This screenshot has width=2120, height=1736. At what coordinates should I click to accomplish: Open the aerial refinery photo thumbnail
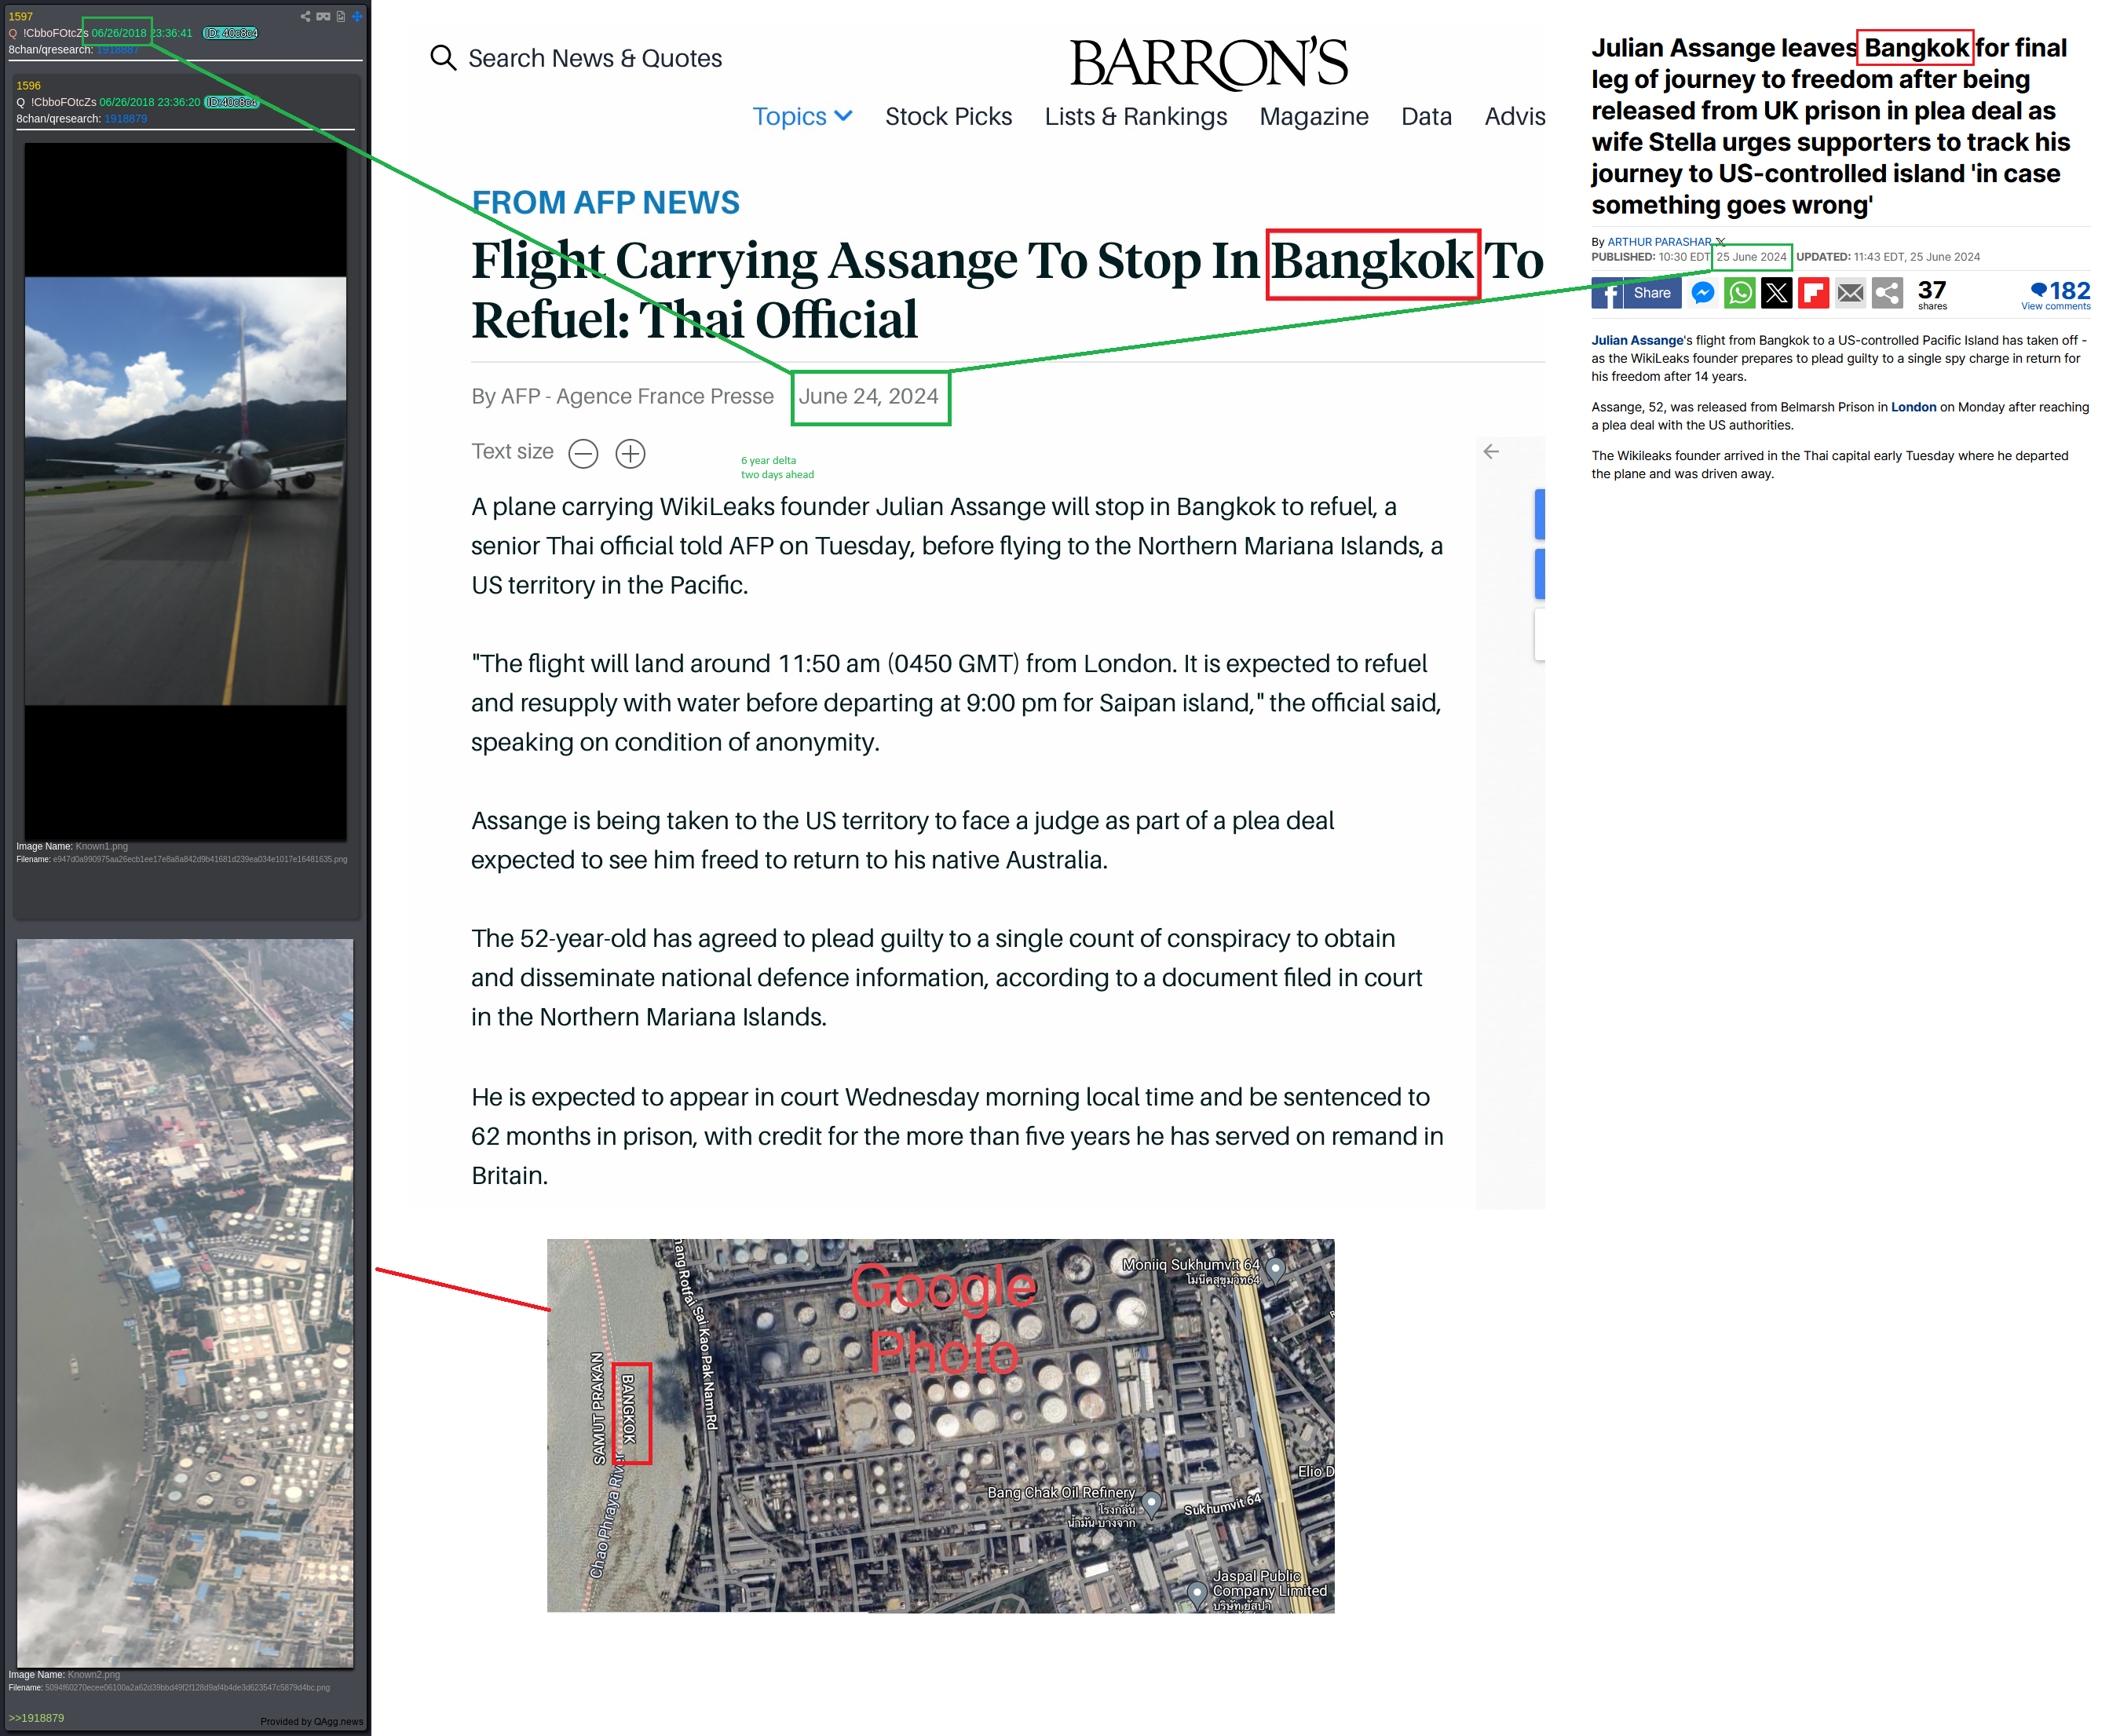[x=185, y=1302]
